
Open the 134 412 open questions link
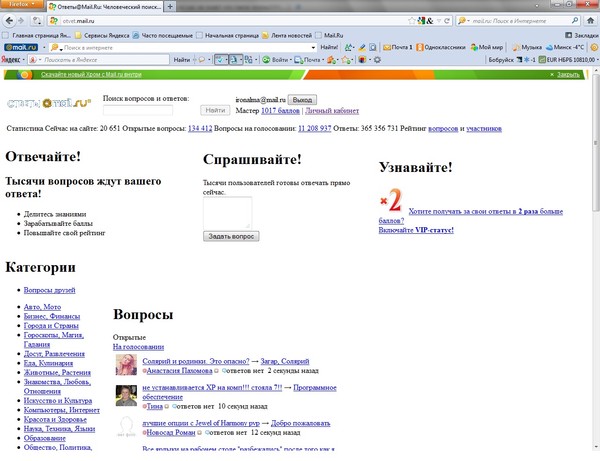(200, 129)
